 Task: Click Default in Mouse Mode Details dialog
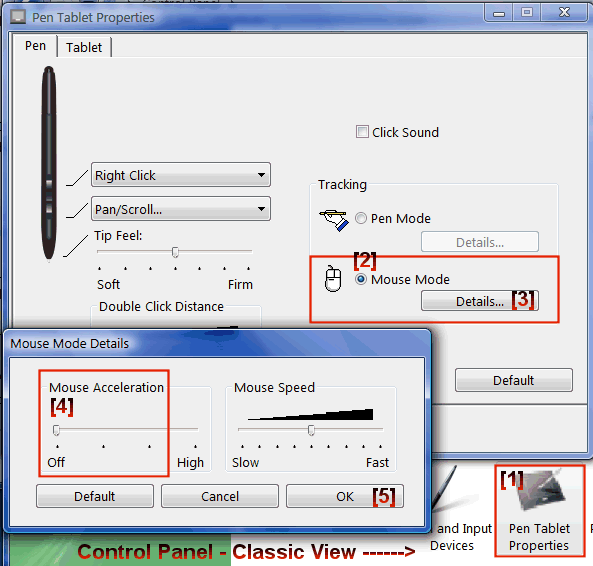point(95,496)
